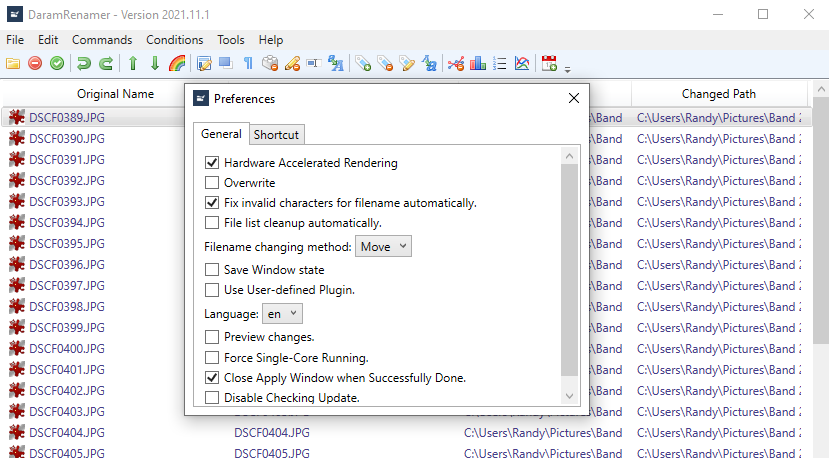Enable the Overwrite checkbox

pos(212,182)
